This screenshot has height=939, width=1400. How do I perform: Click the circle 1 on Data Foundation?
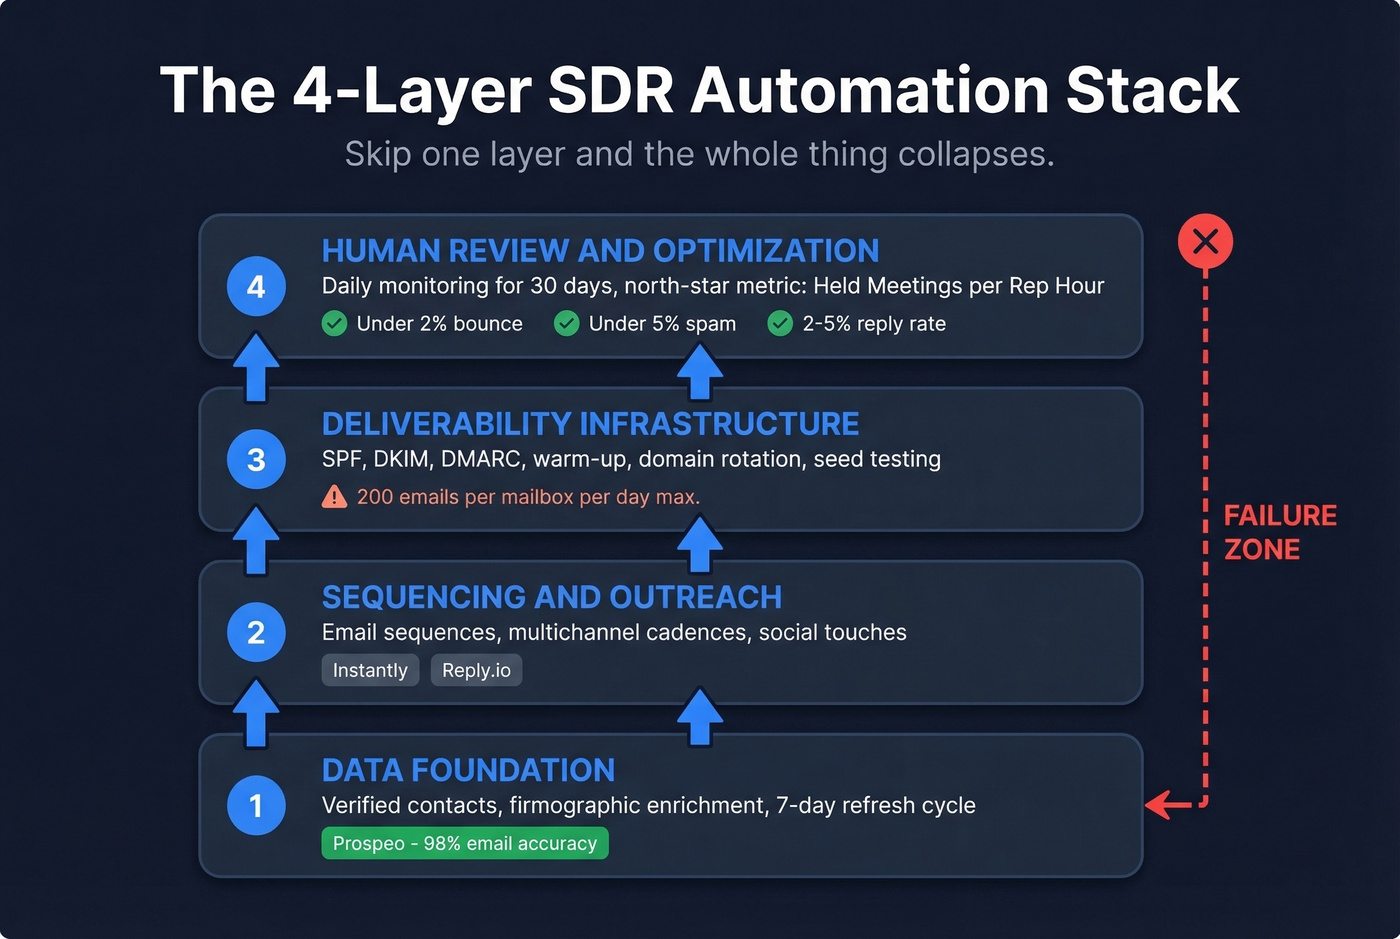click(256, 806)
